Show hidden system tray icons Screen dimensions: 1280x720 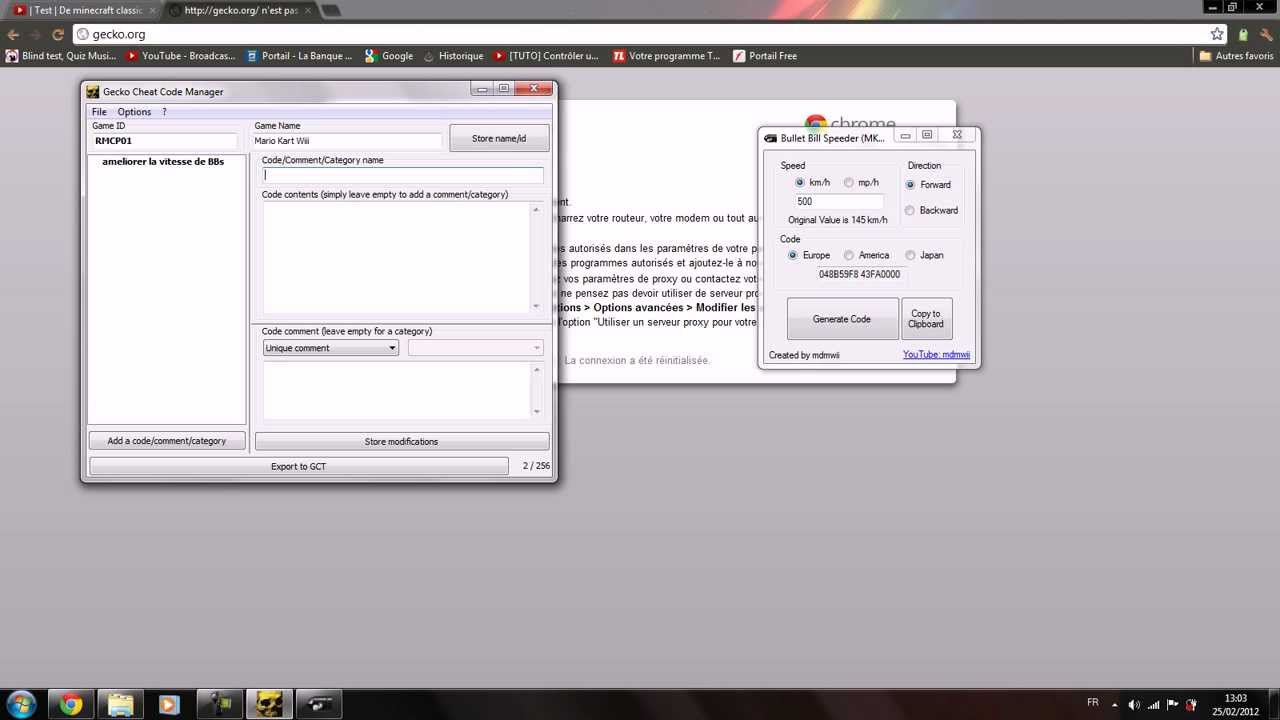1114,704
